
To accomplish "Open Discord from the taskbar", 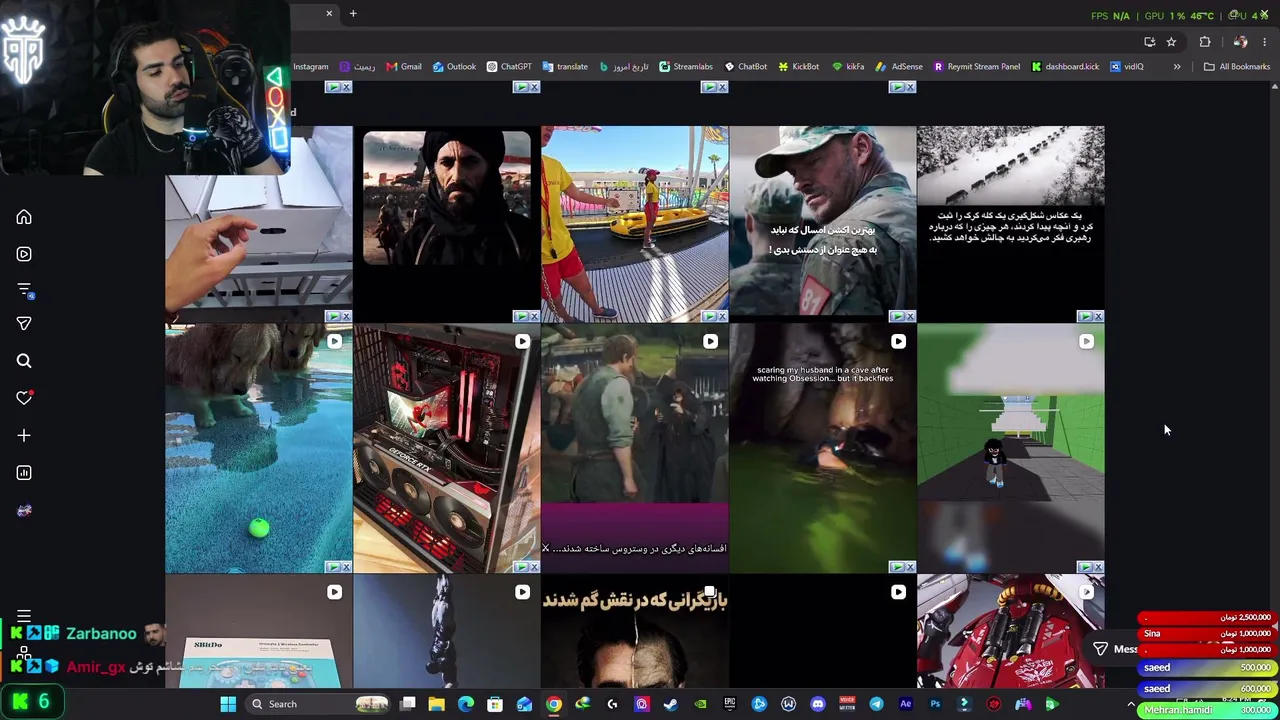I will [818, 704].
